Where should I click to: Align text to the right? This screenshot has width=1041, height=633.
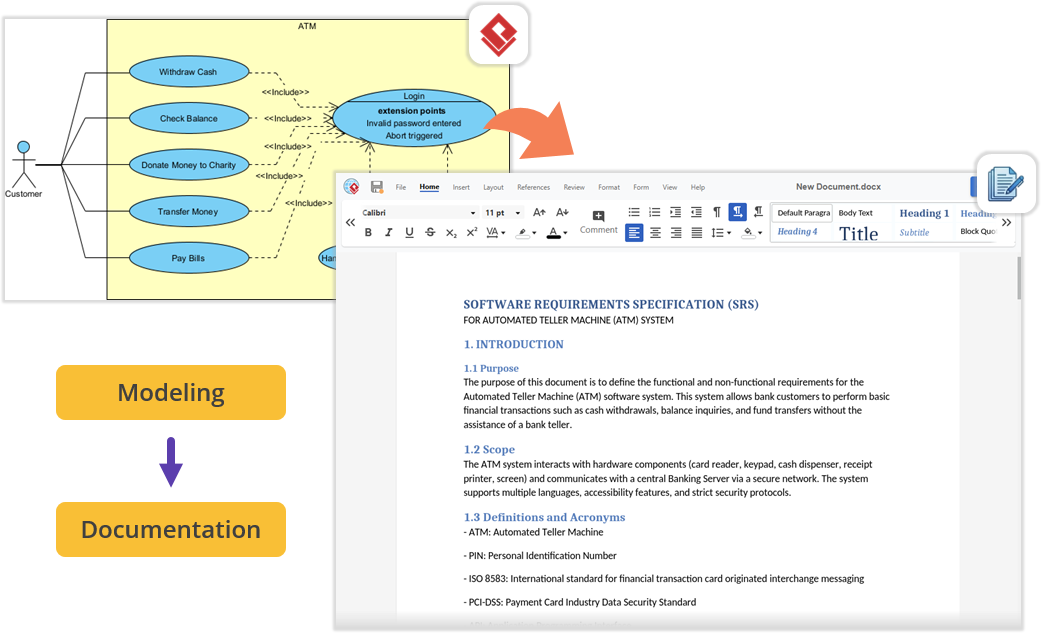coord(676,232)
